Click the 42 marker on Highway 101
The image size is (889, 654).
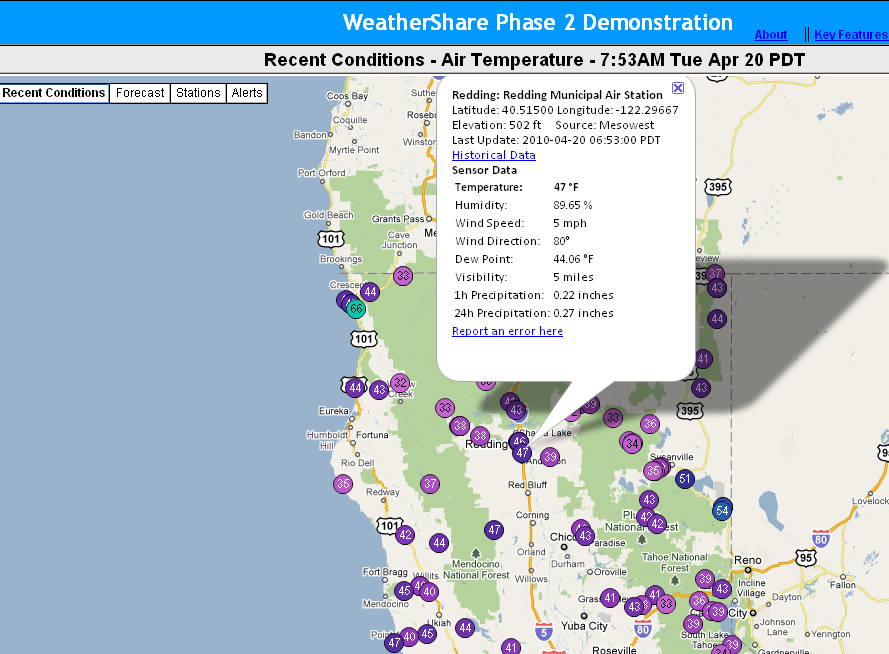point(405,535)
